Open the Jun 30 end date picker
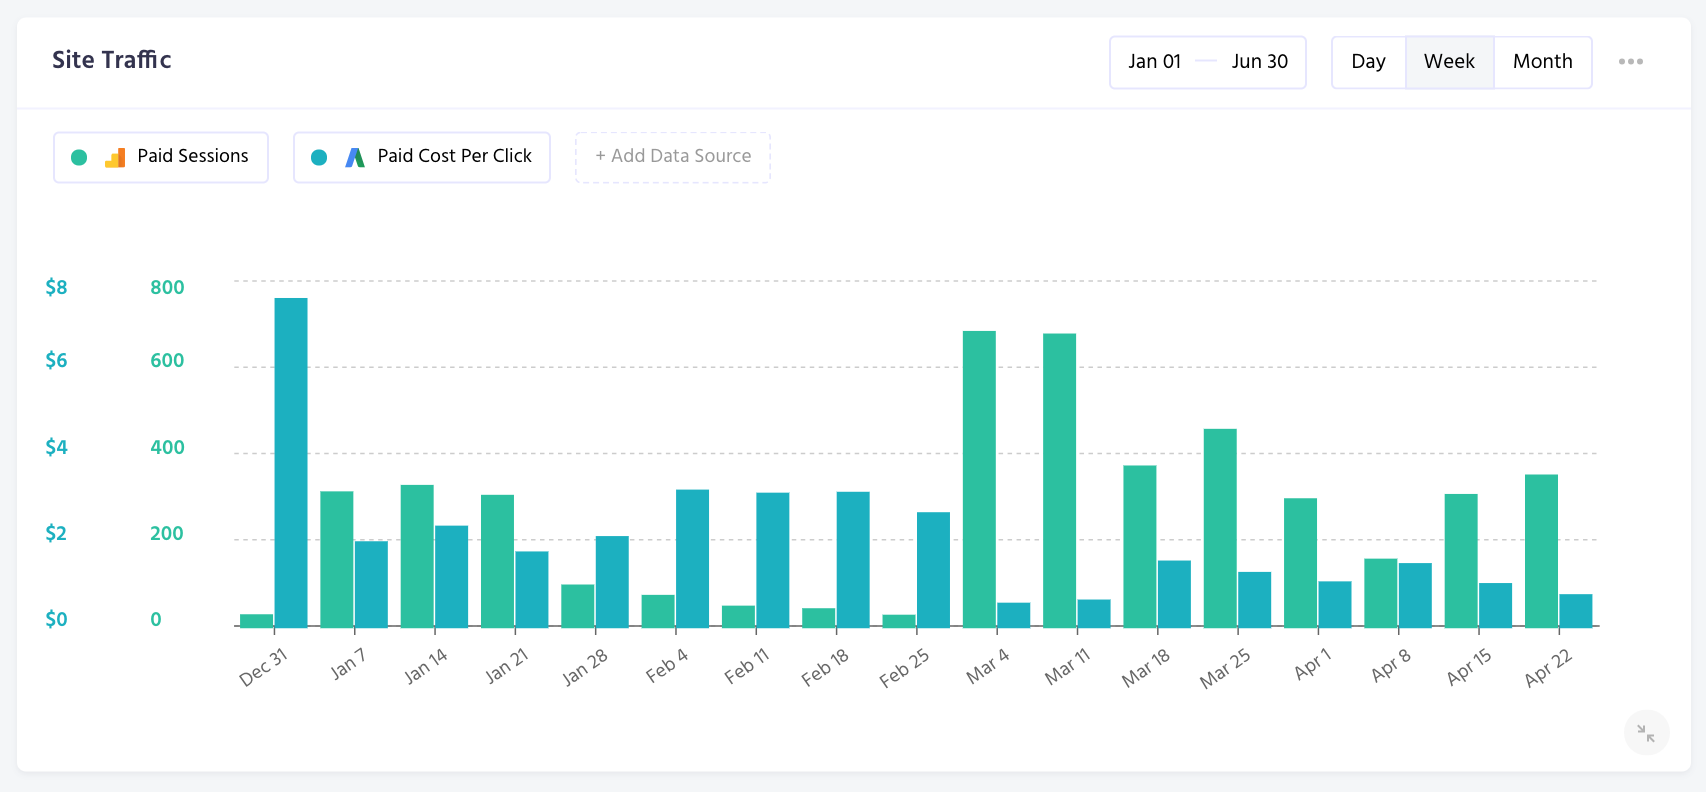 pyautogui.click(x=1259, y=62)
